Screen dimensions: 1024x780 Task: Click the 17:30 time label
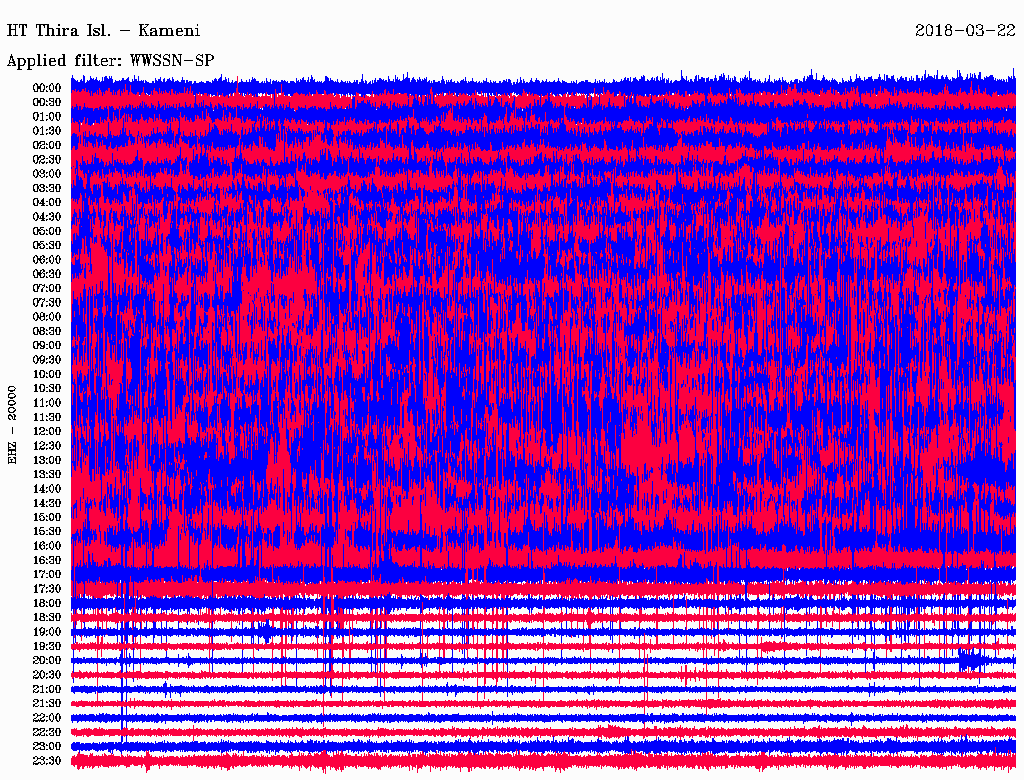pyautogui.click(x=47, y=589)
